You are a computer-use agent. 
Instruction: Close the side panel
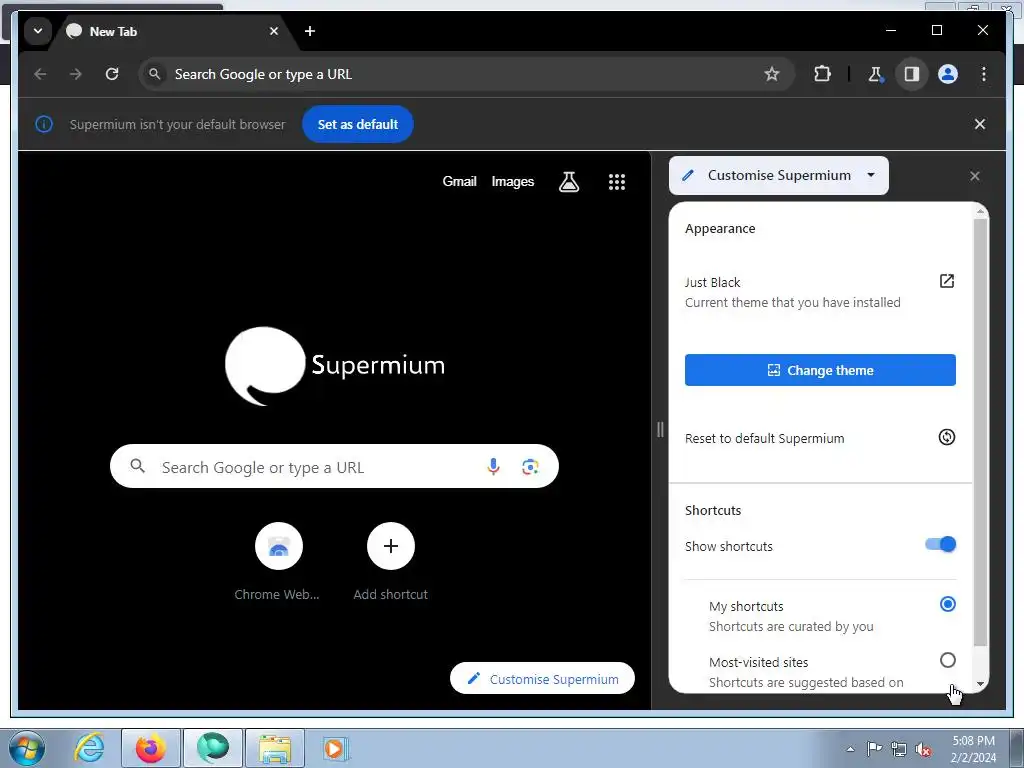coord(974,176)
